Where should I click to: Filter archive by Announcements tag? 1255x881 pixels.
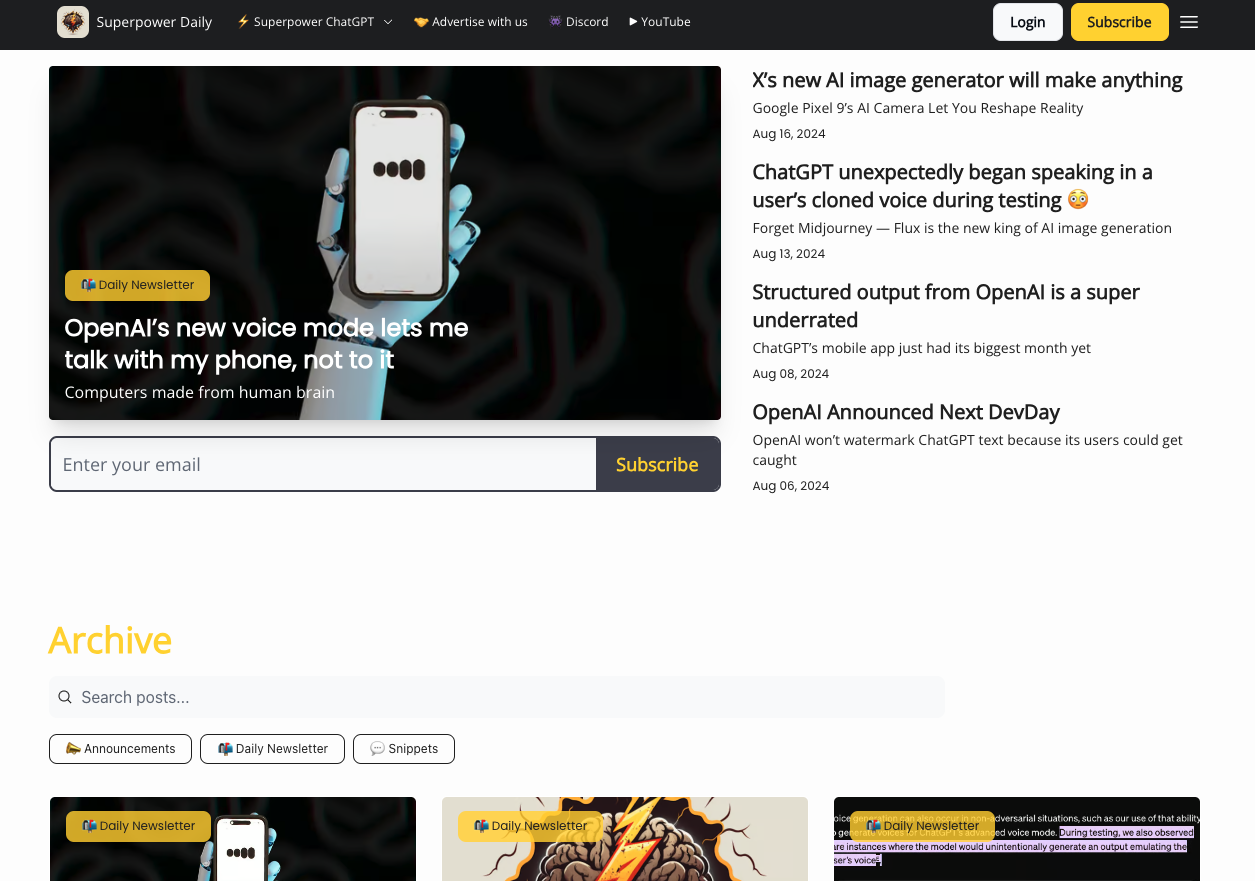pos(120,749)
